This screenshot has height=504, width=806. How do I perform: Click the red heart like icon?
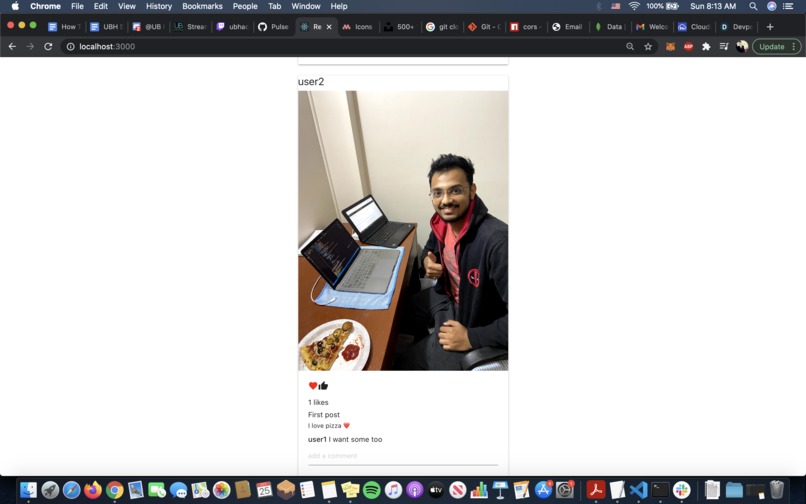coord(313,385)
